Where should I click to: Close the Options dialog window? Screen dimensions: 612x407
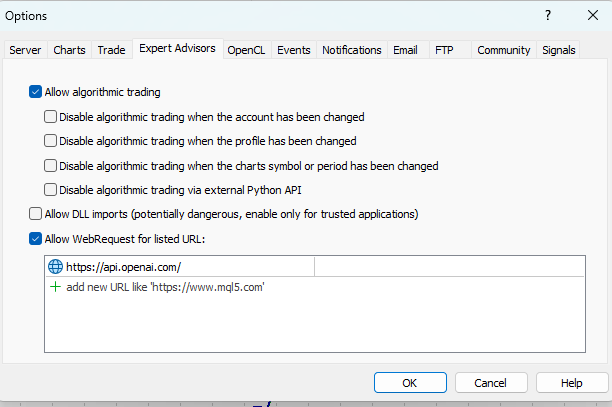592,16
